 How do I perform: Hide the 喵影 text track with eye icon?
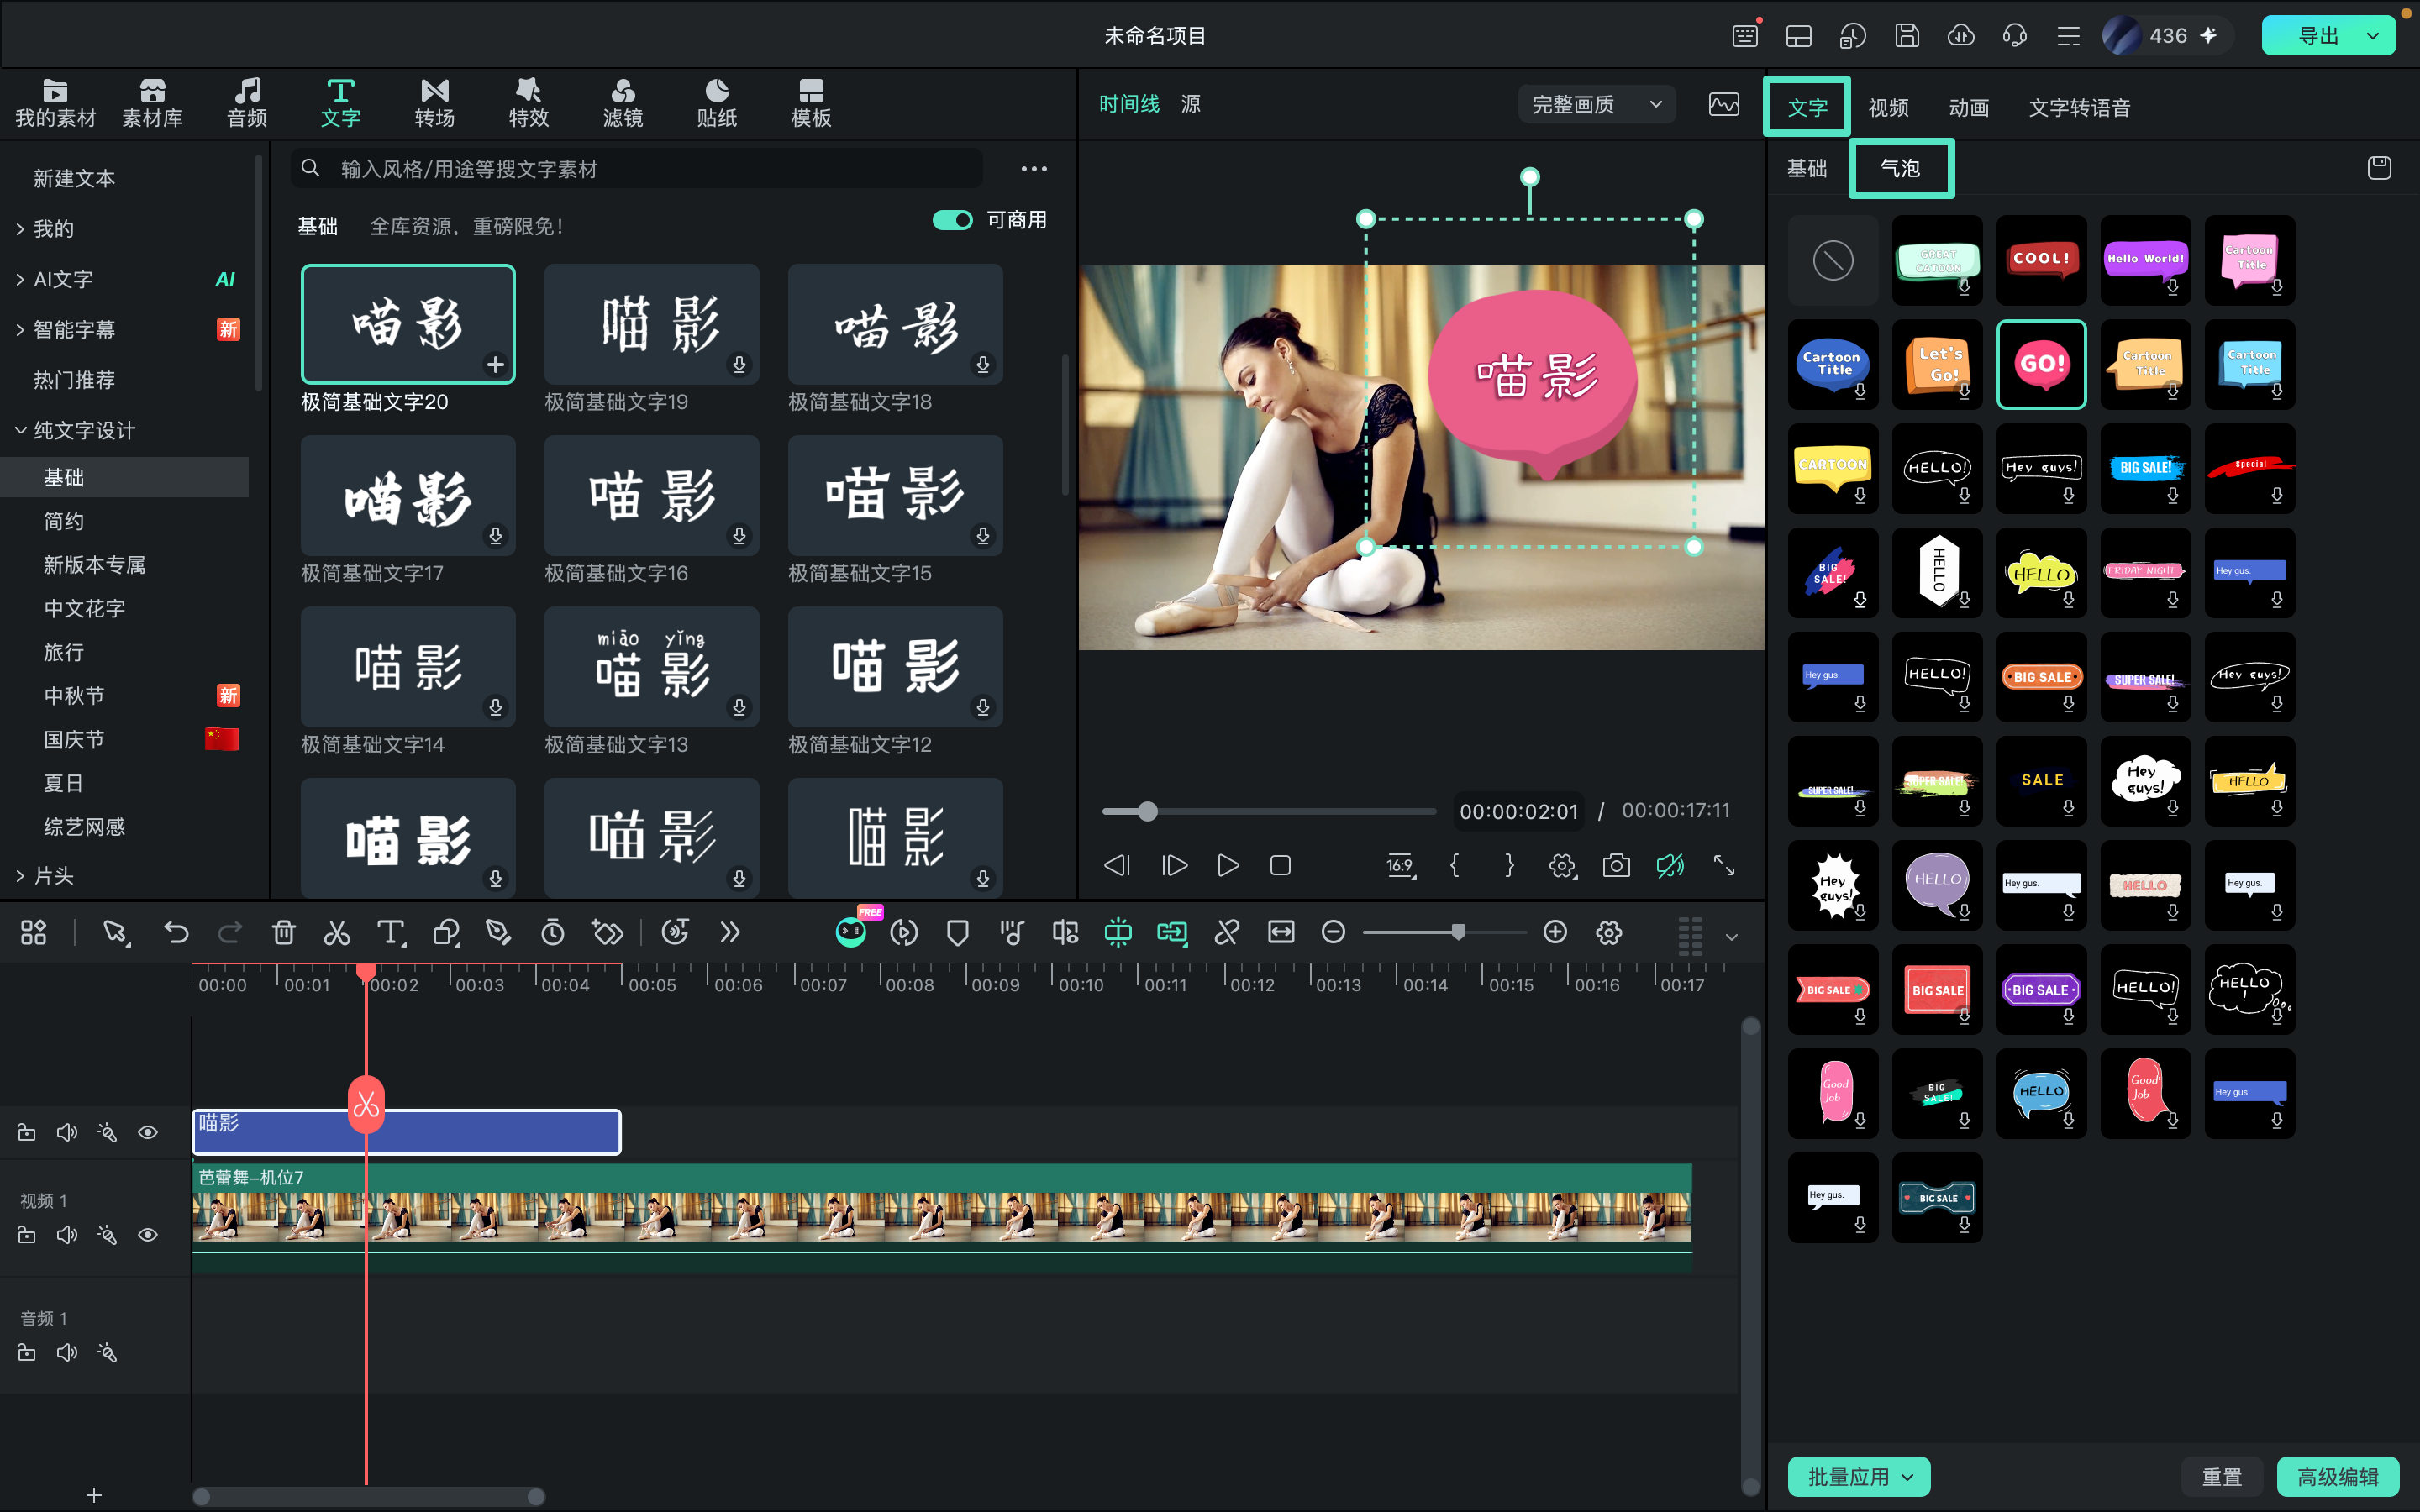coord(148,1132)
